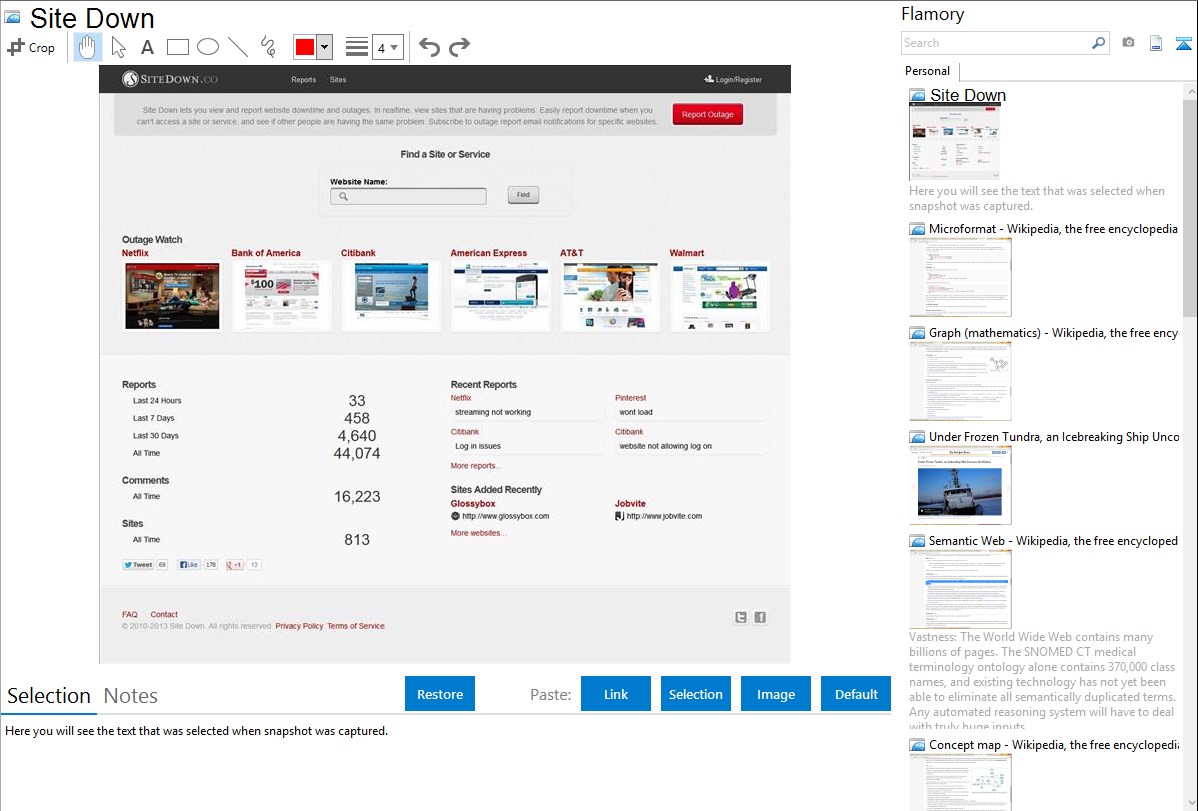The image size is (1198, 811).
Task: Click the More reports link
Action: [x=475, y=466]
